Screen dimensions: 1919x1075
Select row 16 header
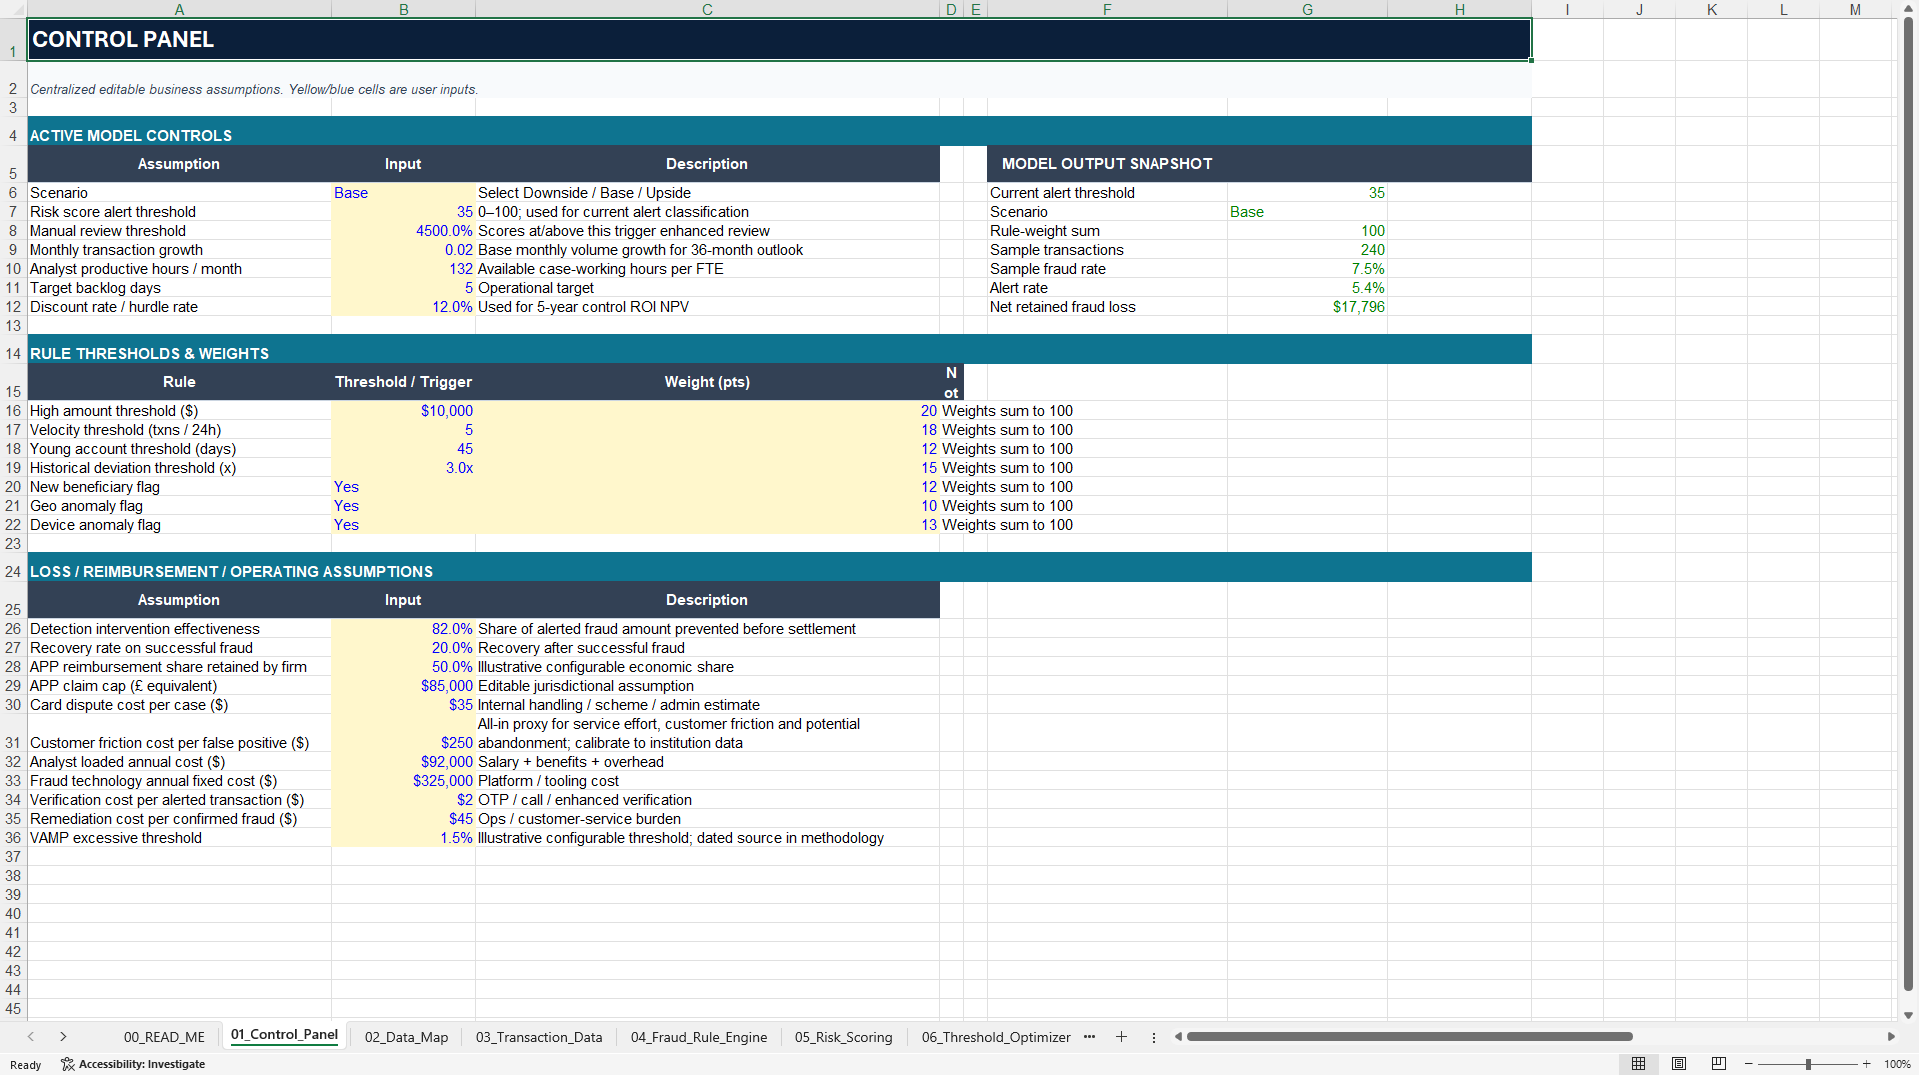[13, 411]
